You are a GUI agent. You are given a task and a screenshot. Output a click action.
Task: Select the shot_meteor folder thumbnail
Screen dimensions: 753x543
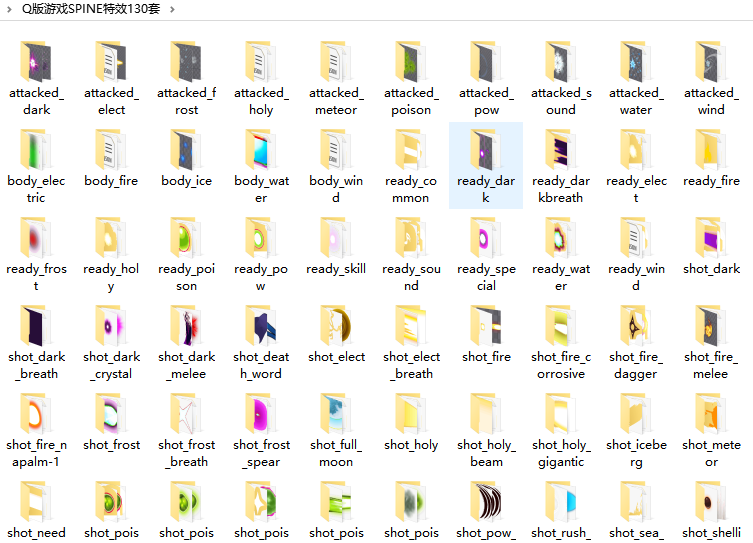(711, 415)
